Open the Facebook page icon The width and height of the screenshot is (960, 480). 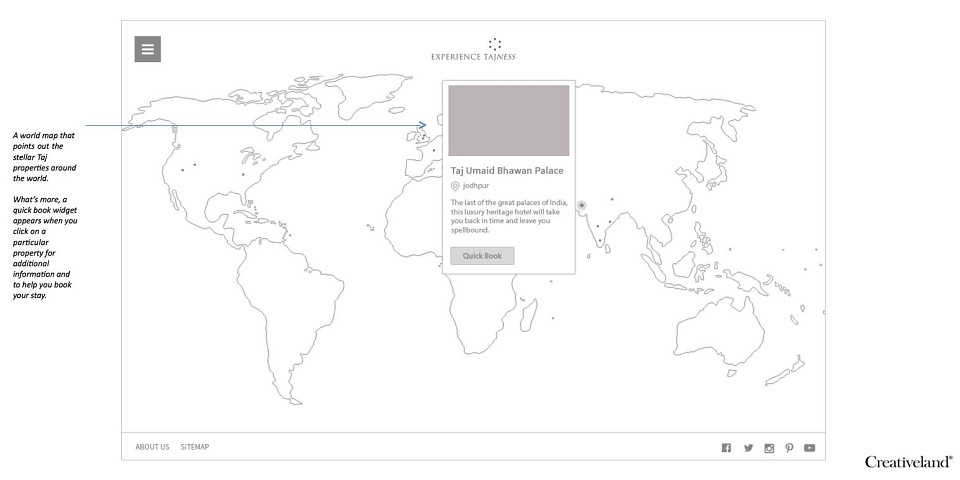(x=726, y=448)
